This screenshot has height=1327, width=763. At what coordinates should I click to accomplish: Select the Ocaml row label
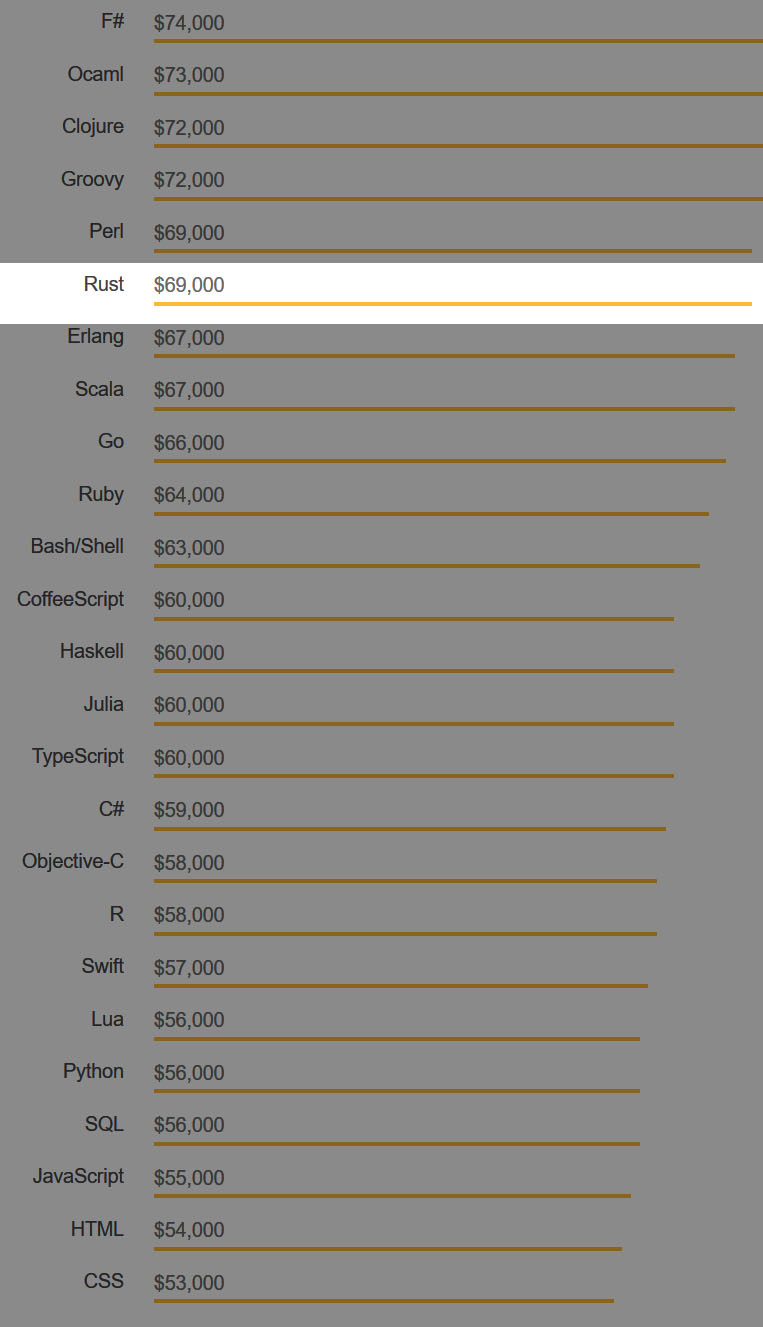coord(96,74)
